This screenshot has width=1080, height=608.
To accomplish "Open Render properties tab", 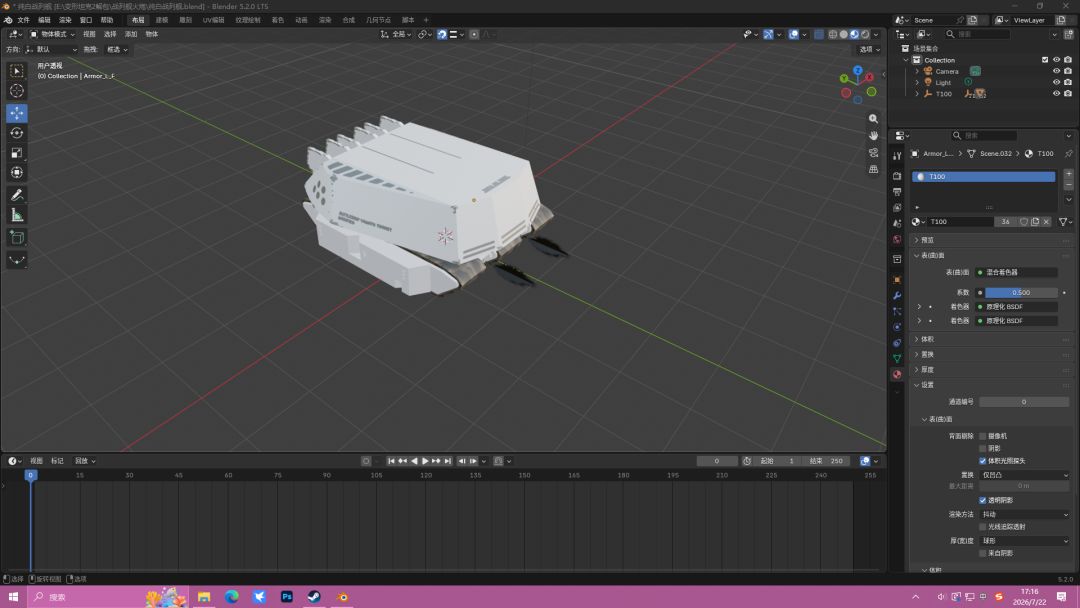I will click(897, 176).
